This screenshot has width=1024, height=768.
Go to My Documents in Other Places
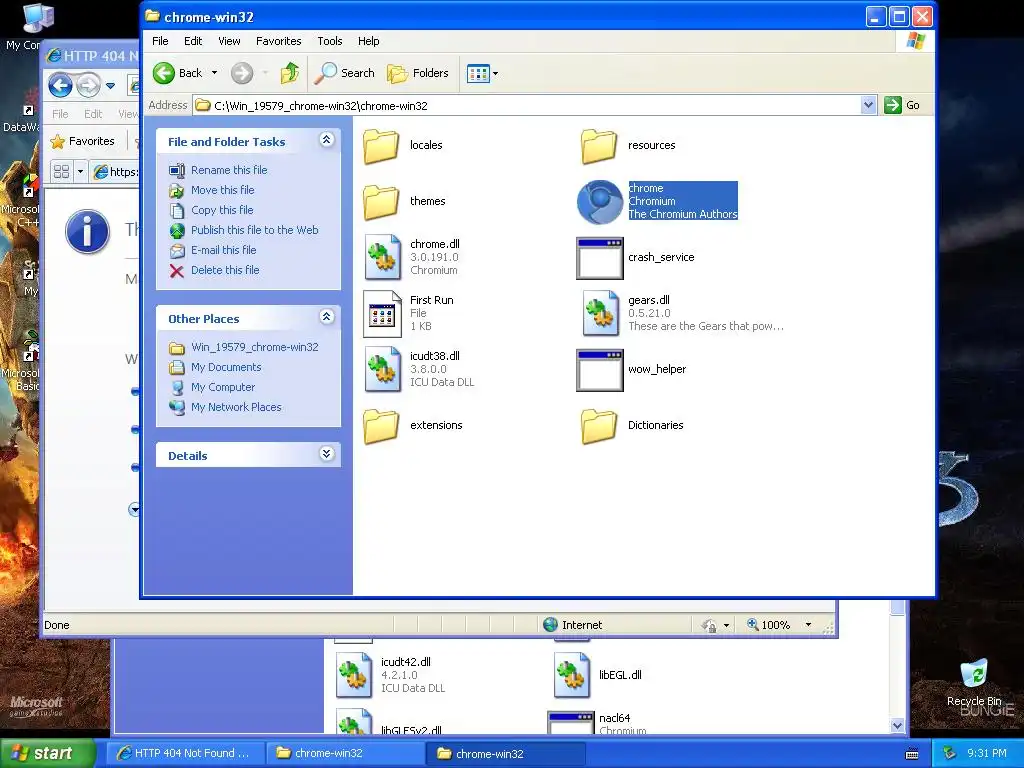[226, 367]
